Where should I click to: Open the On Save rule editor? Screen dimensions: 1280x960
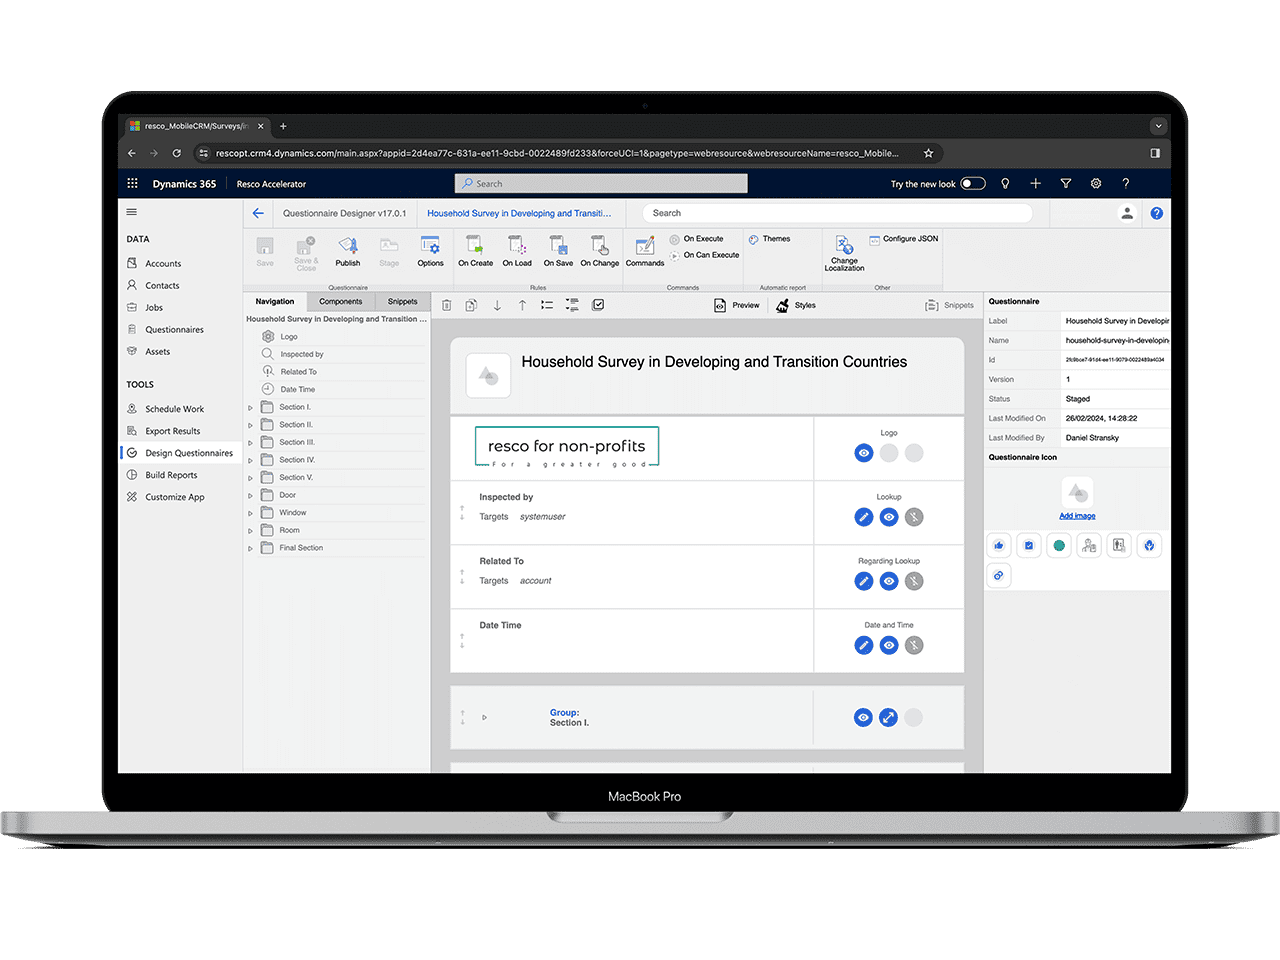click(558, 251)
